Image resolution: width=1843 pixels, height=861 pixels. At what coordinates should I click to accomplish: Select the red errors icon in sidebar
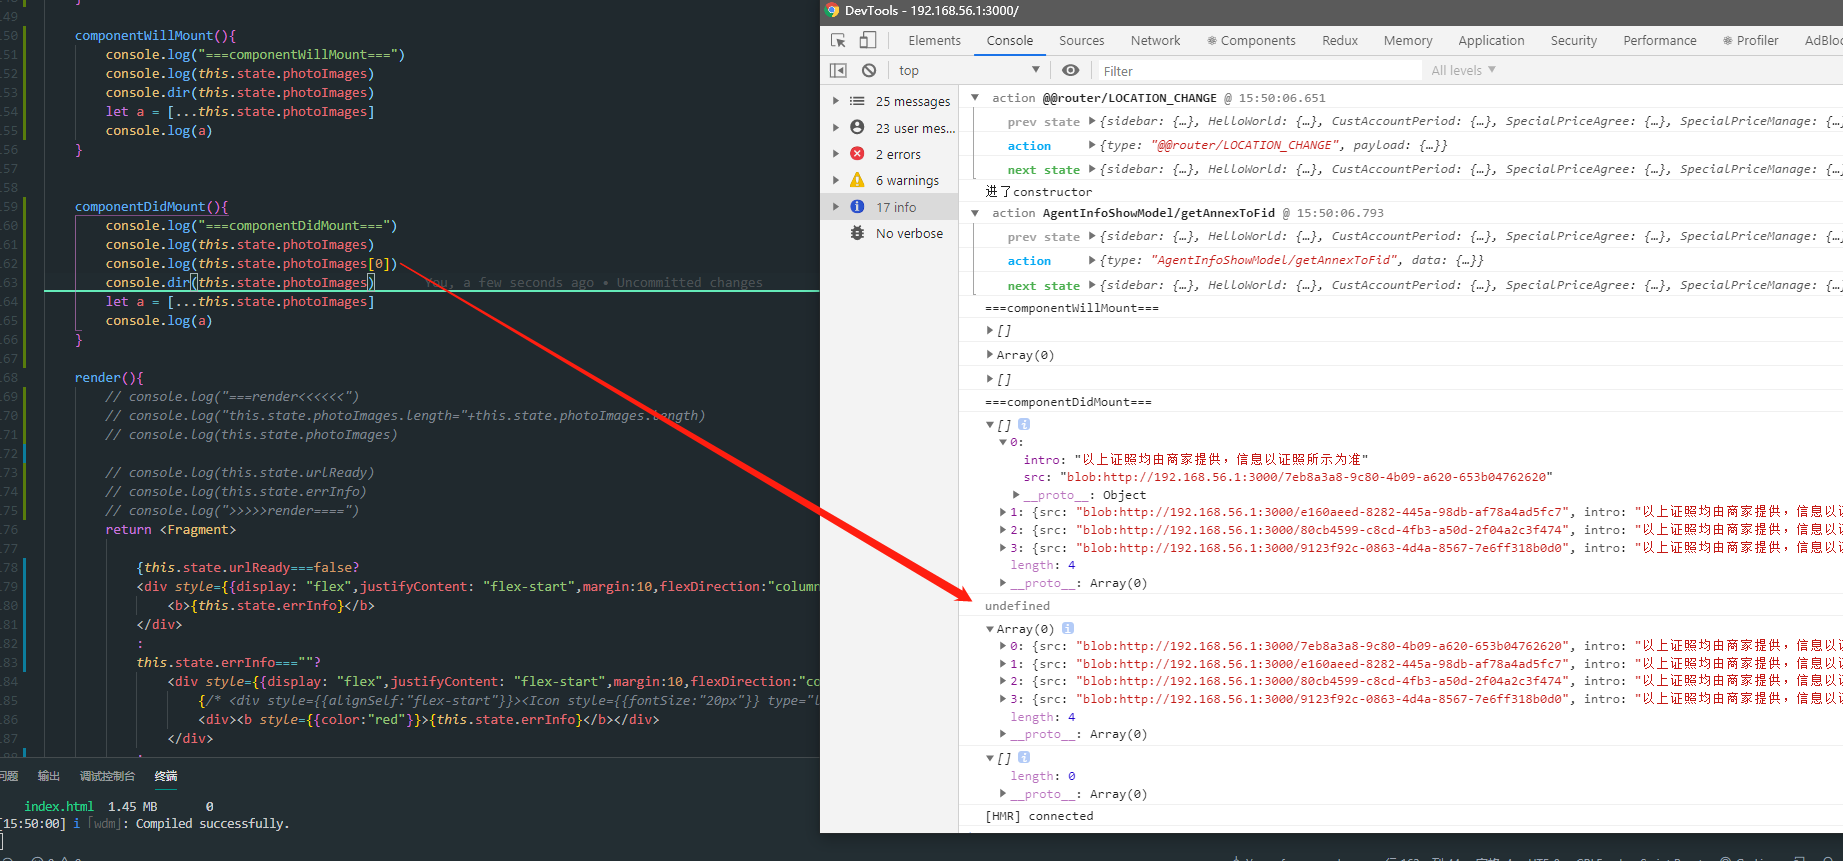coord(857,154)
